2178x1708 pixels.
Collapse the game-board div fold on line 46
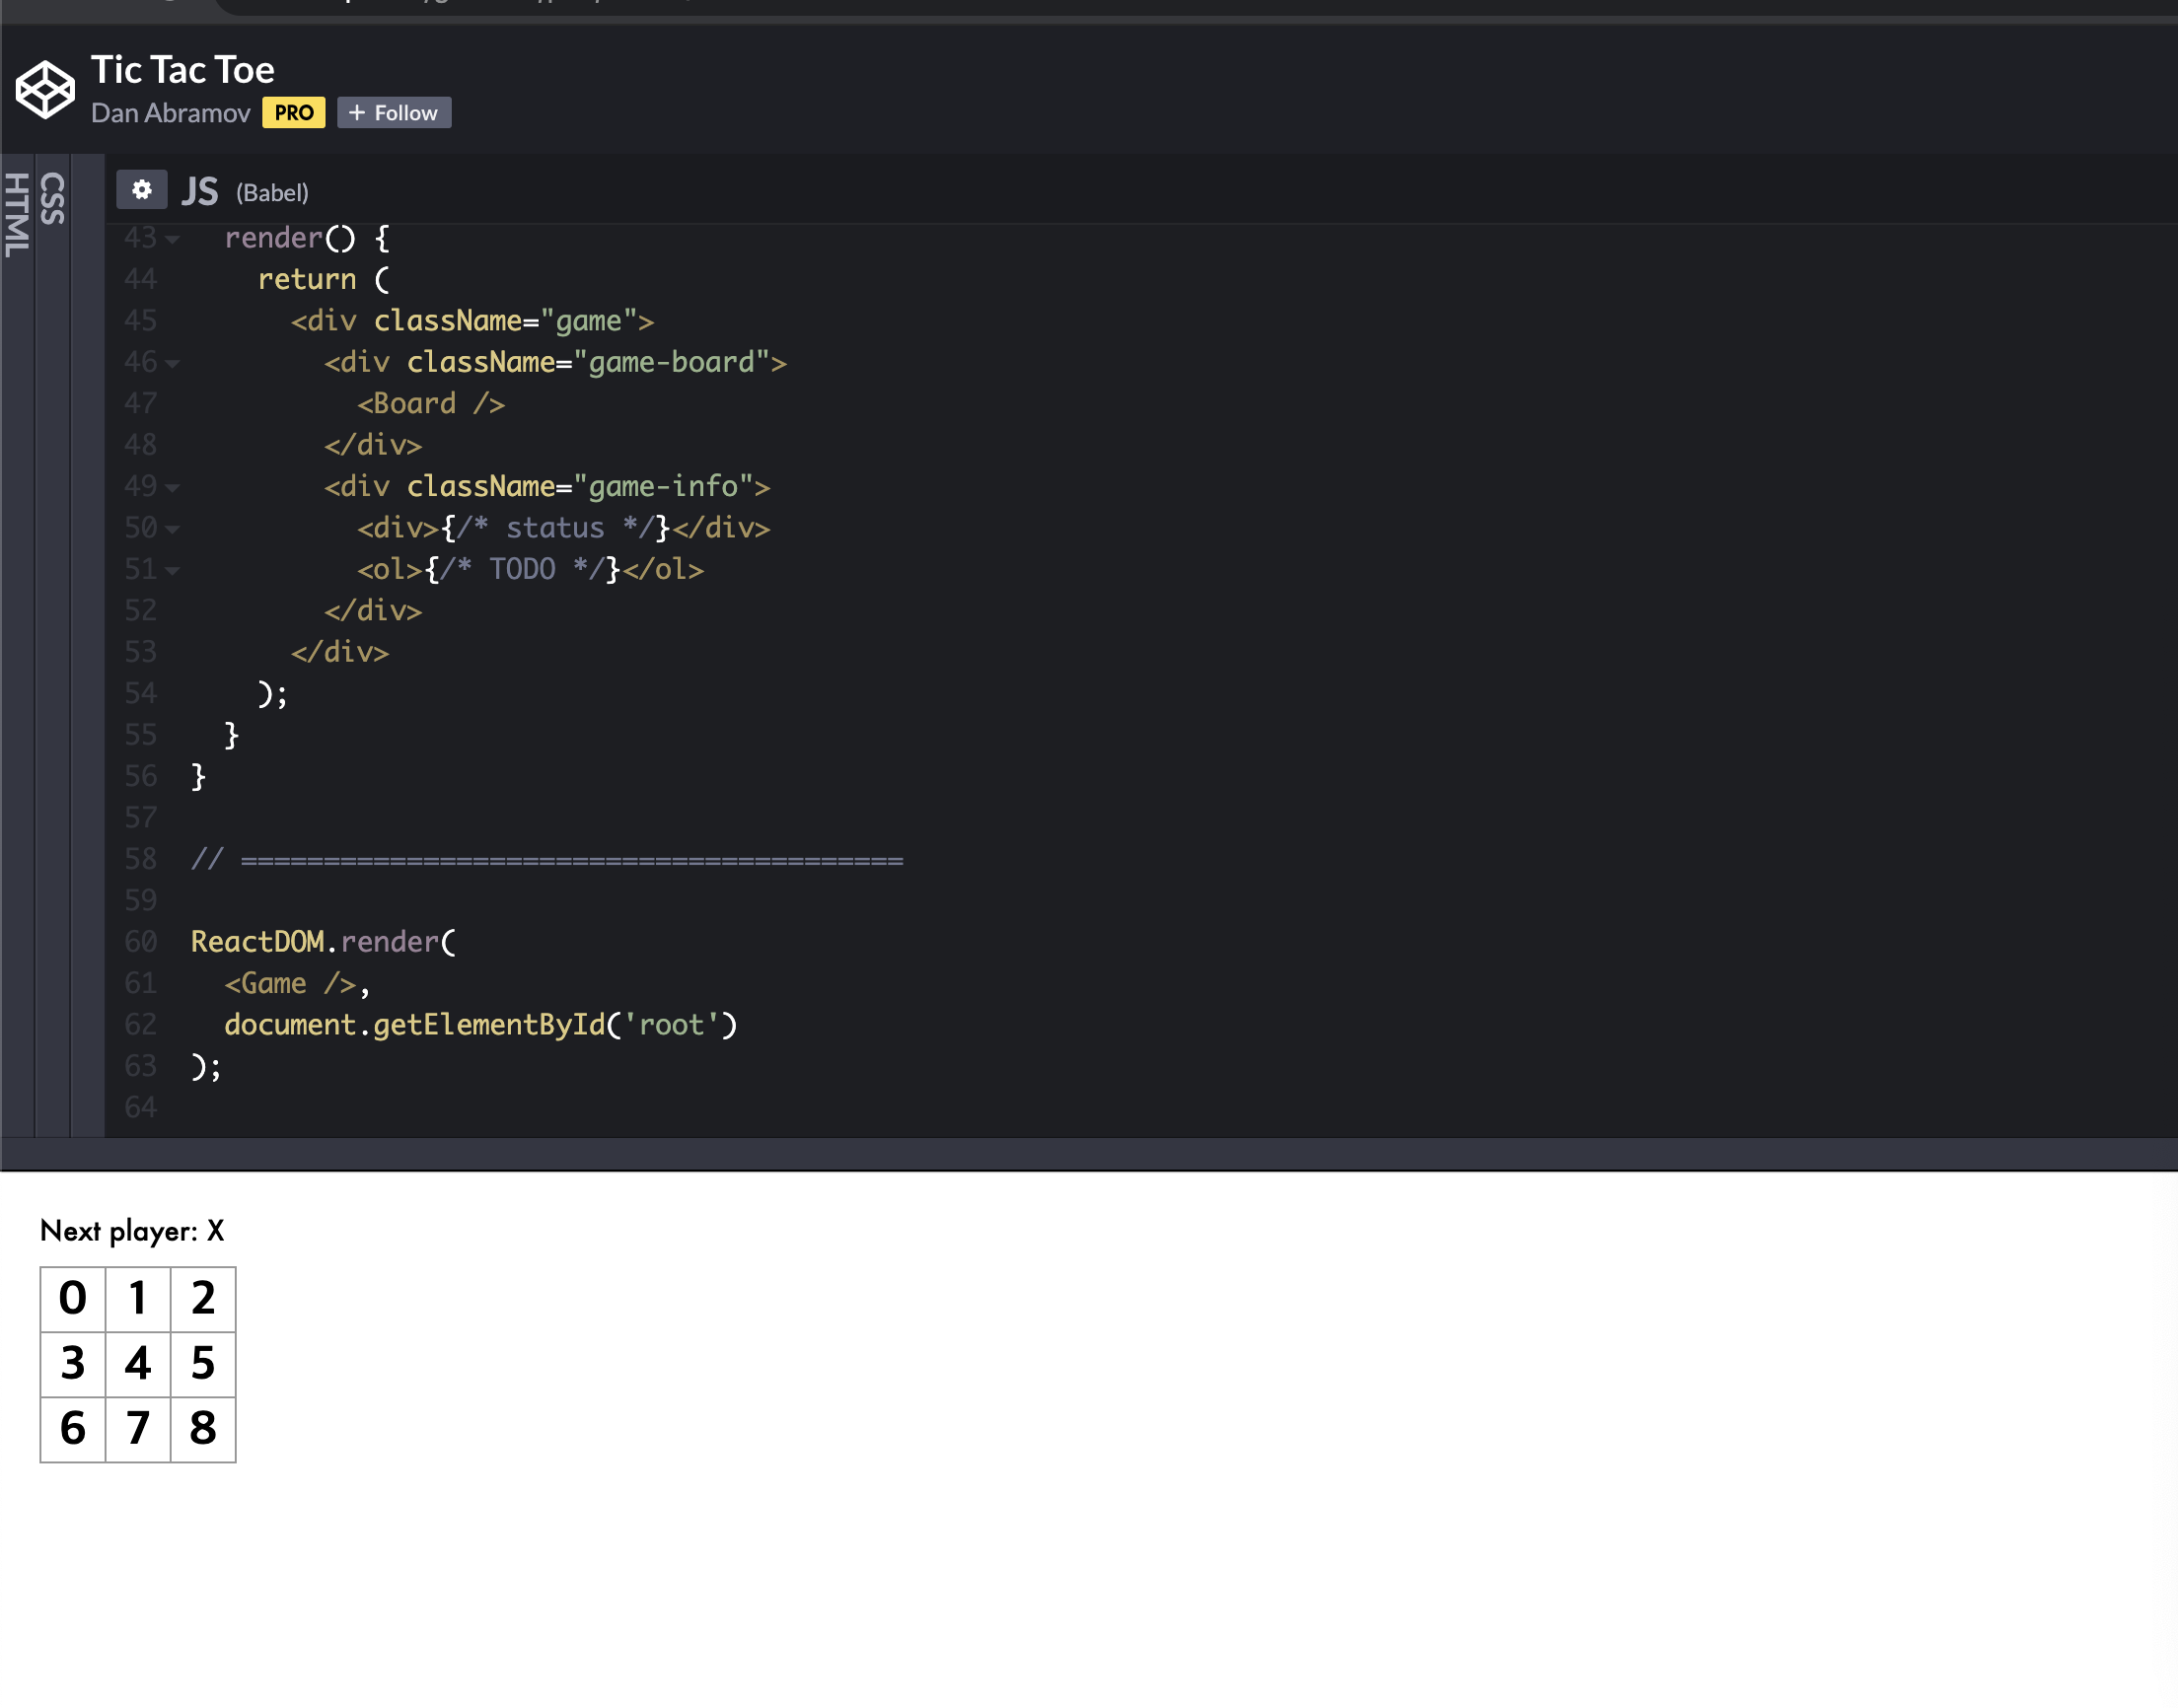pyautogui.click(x=173, y=364)
